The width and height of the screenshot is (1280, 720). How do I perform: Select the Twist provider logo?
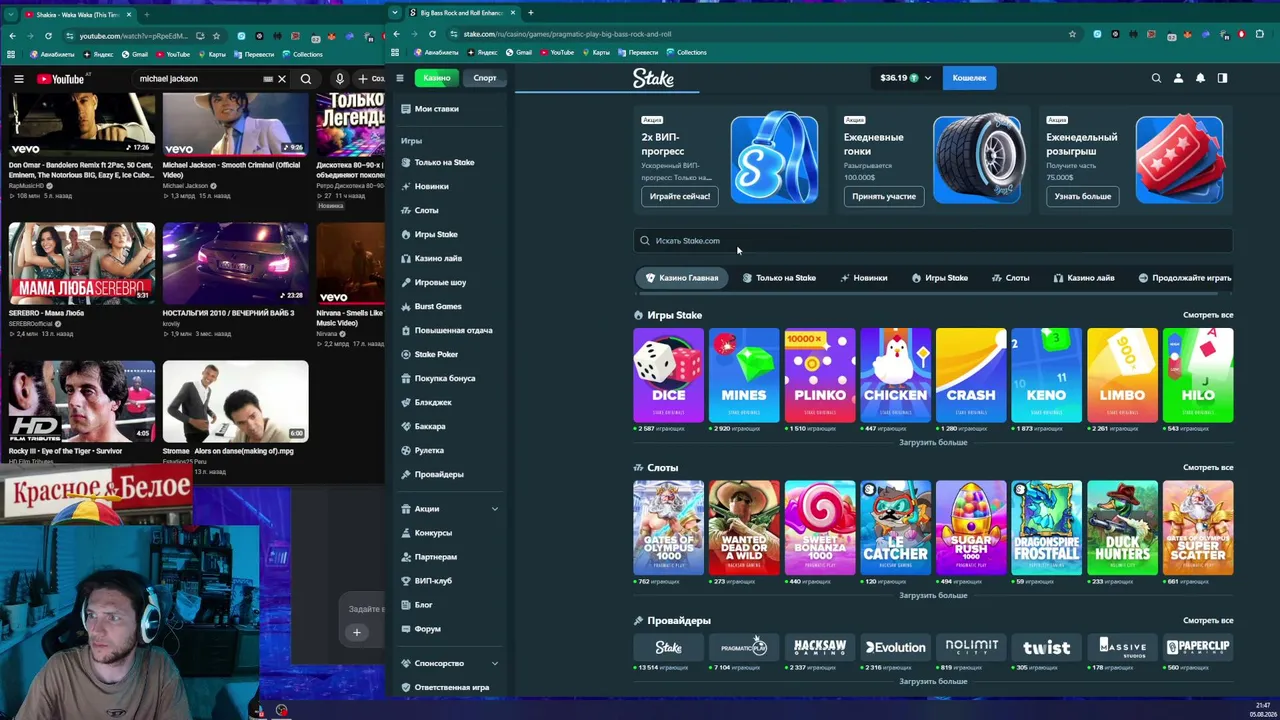point(1046,648)
